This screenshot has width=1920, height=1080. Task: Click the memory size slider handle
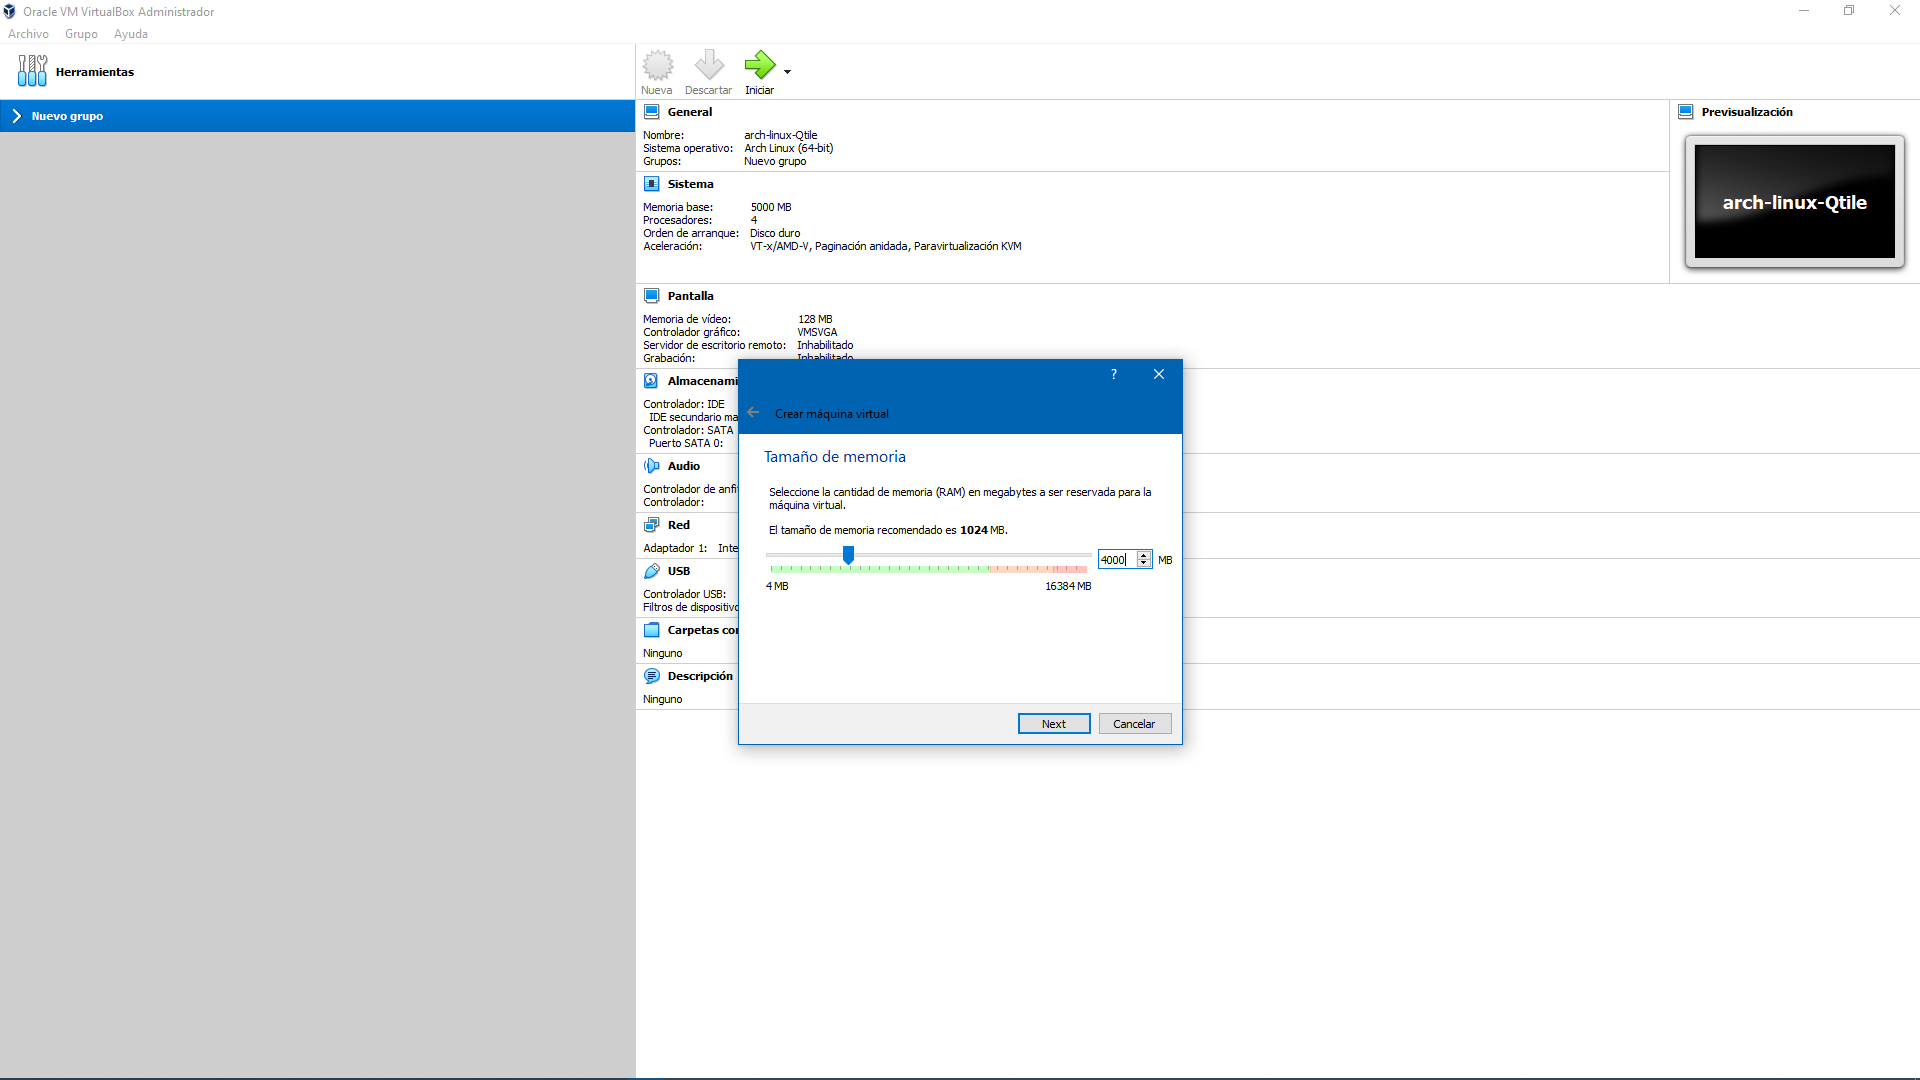[x=848, y=555]
